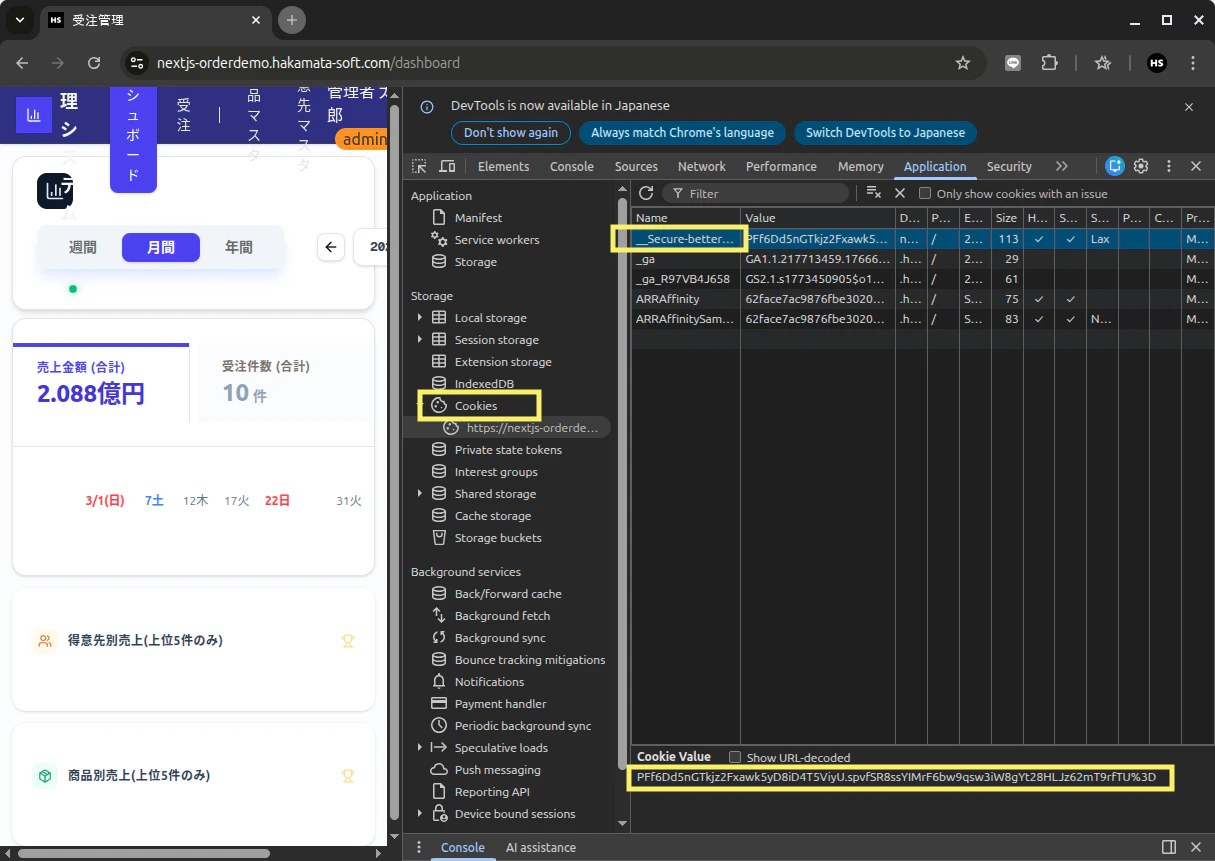This screenshot has height=861, width=1215.
Task: Bookmark this page with the star icon
Action: click(x=963, y=63)
